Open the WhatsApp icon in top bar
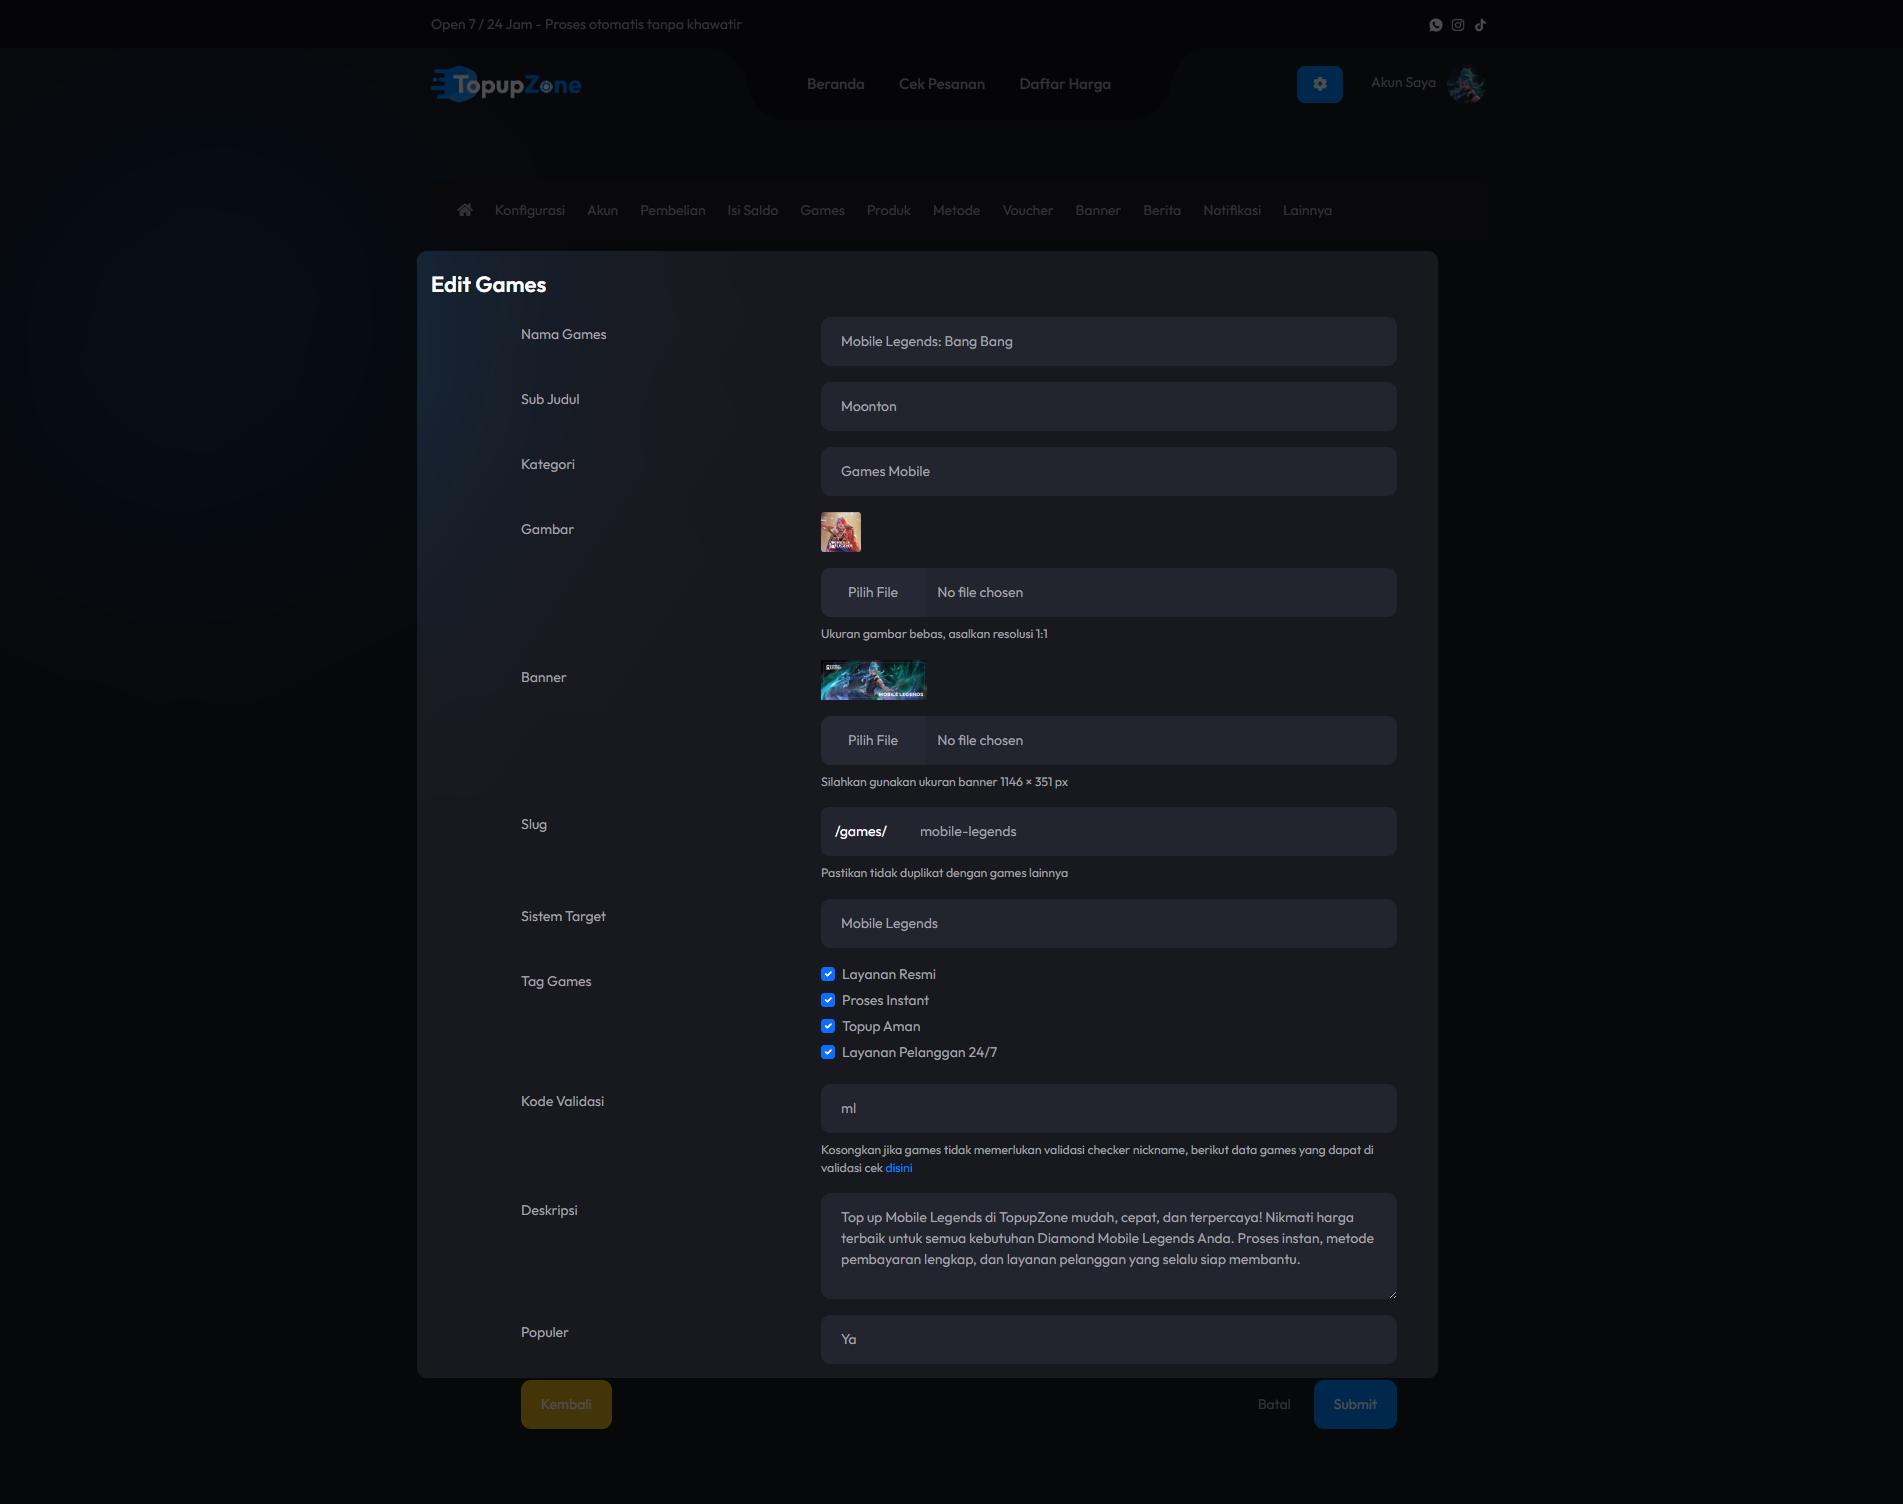Viewport: 1903px width, 1504px height. [x=1436, y=25]
